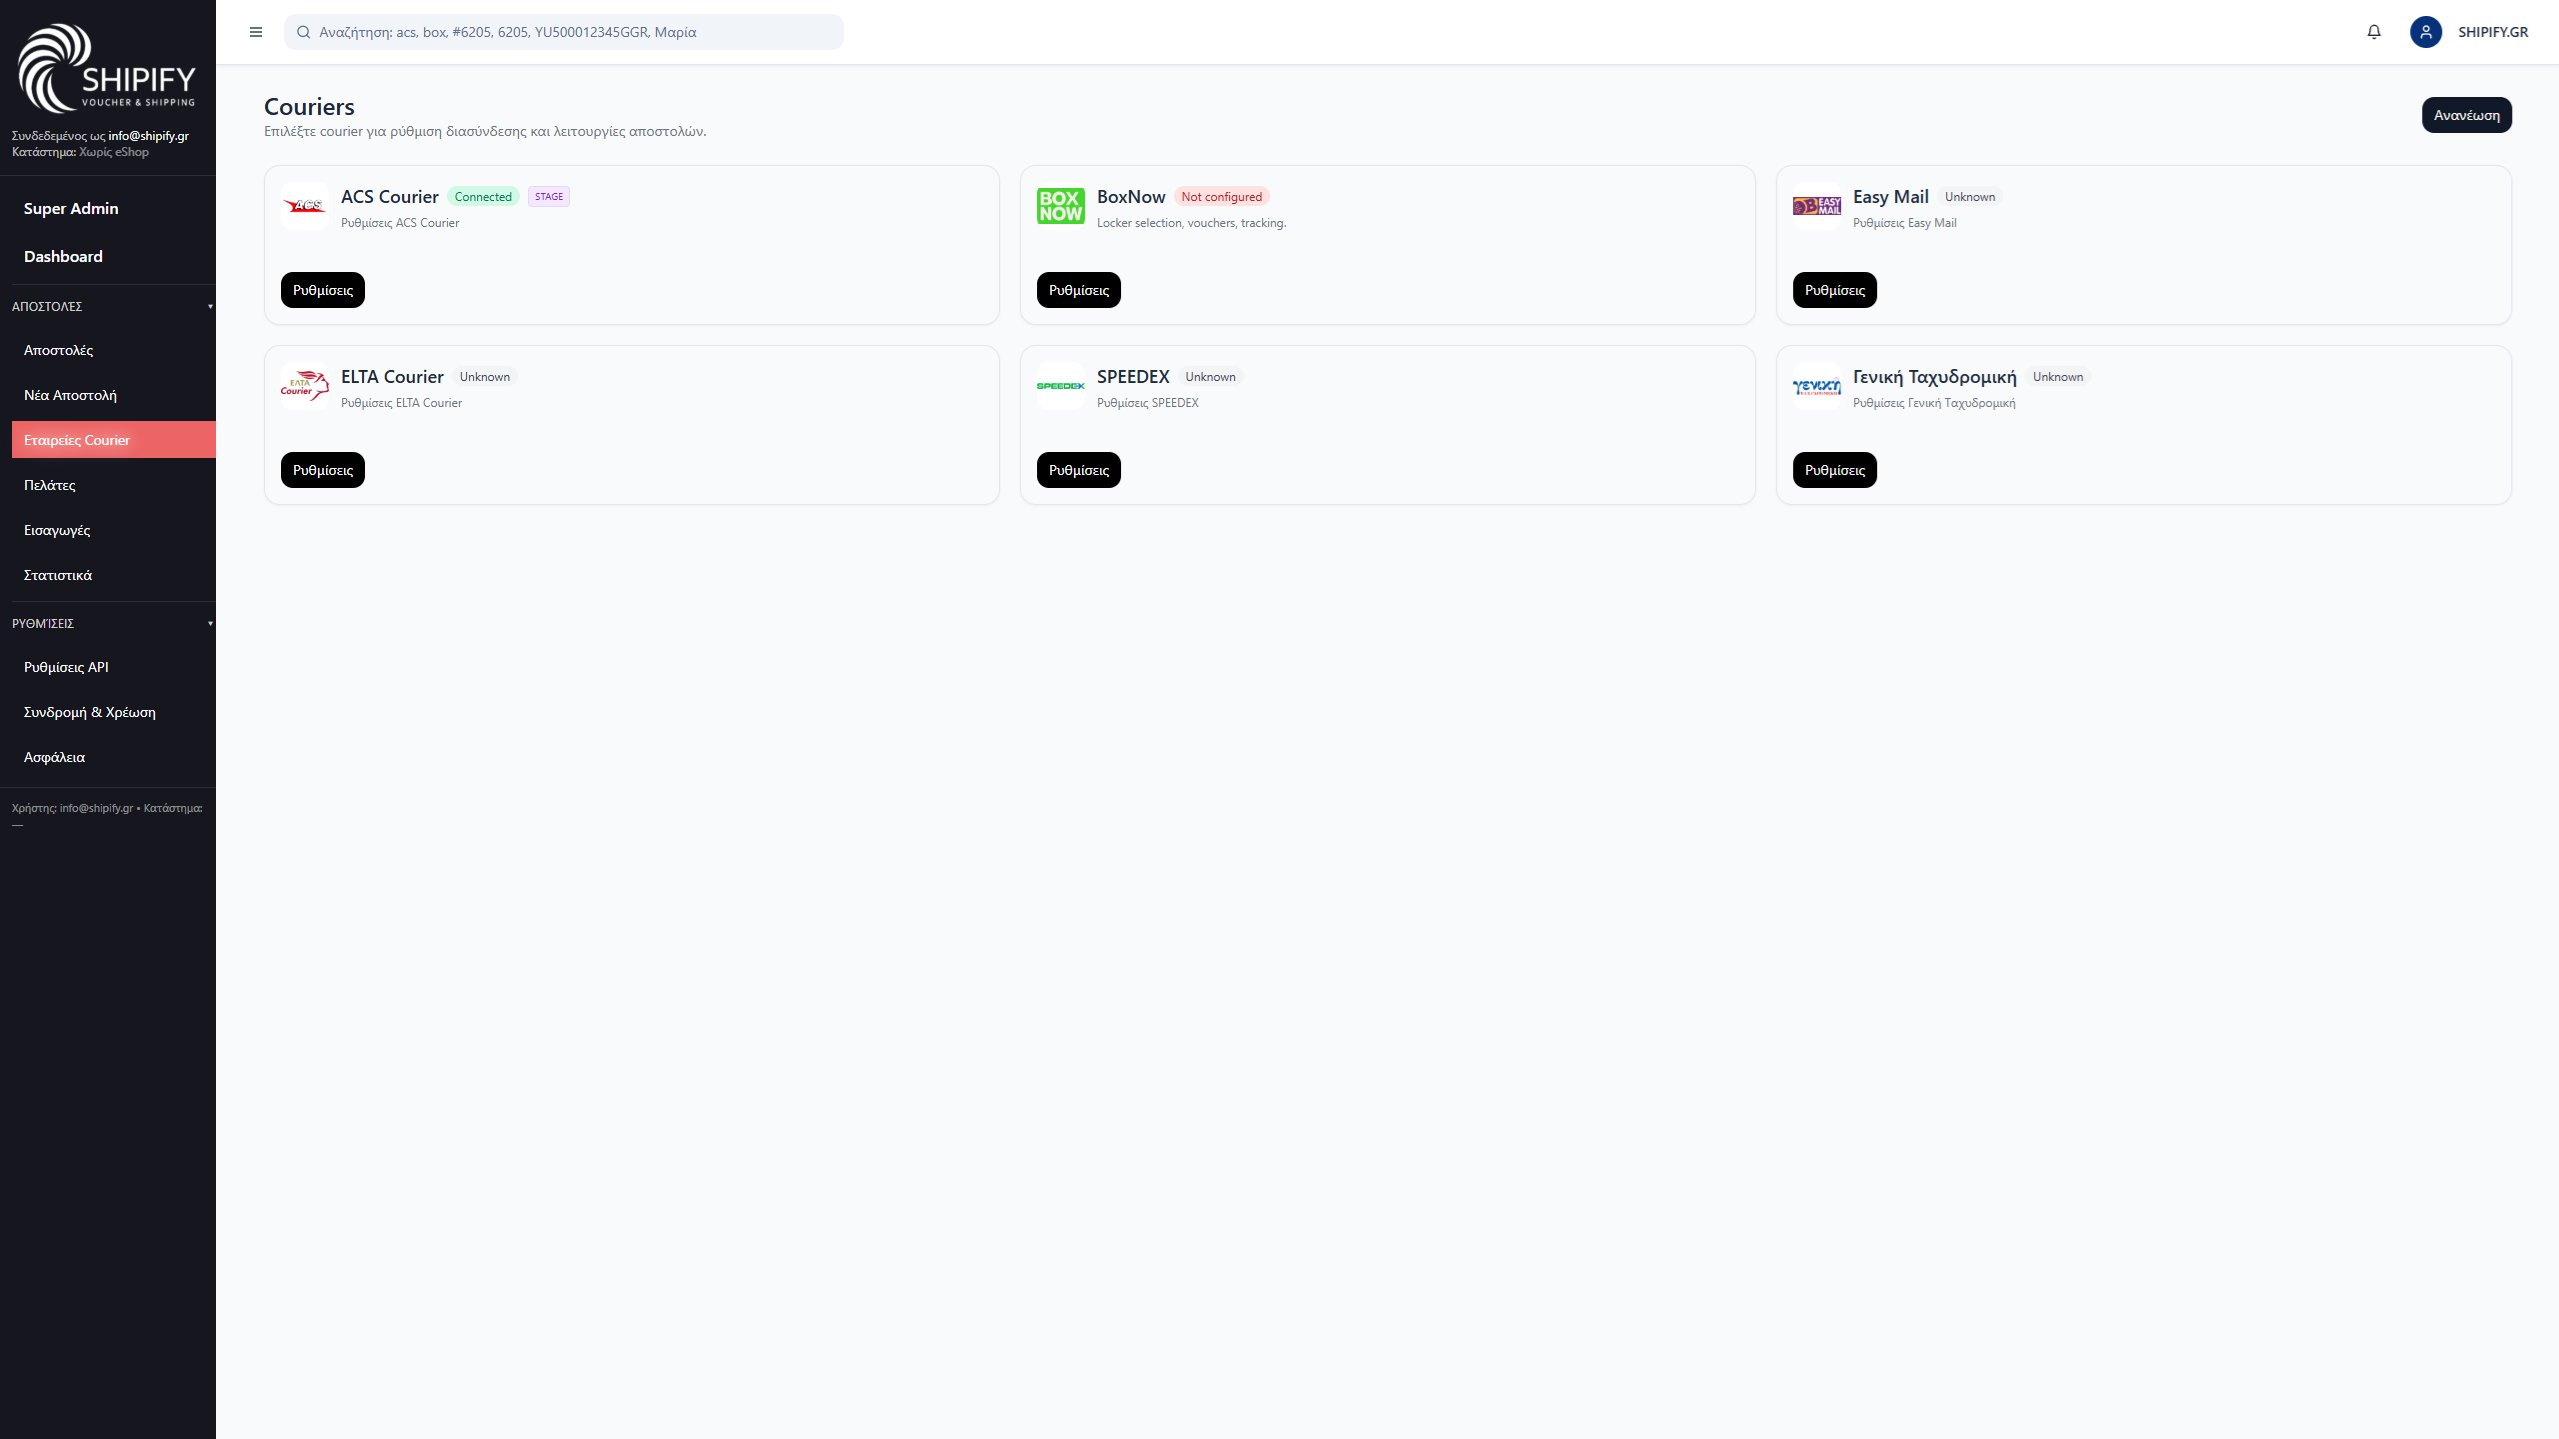
Task: Open Ρυθμίσεις for SPEEDEX courier
Action: pyautogui.click(x=1078, y=470)
